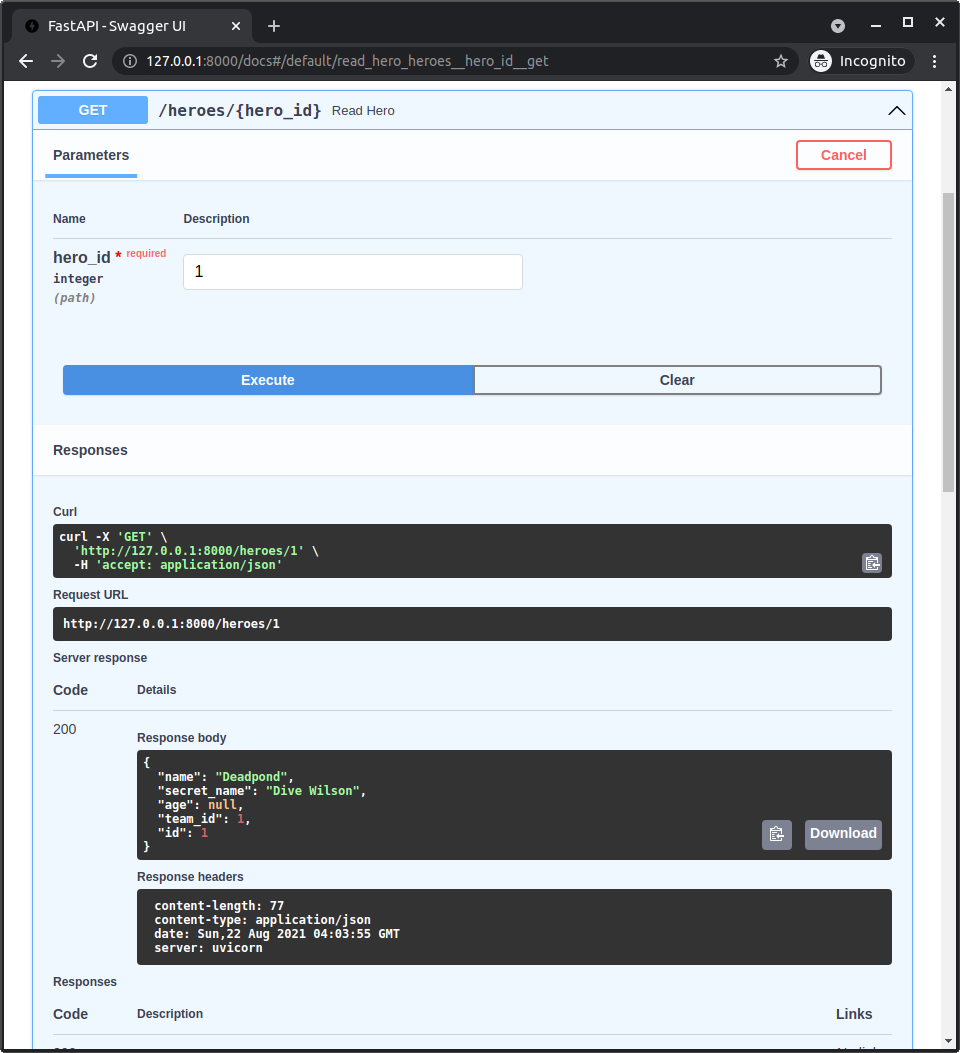The height and width of the screenshot is (1053, 960).
Task: Expand the GET operation chevron
Action: point(897,110)
